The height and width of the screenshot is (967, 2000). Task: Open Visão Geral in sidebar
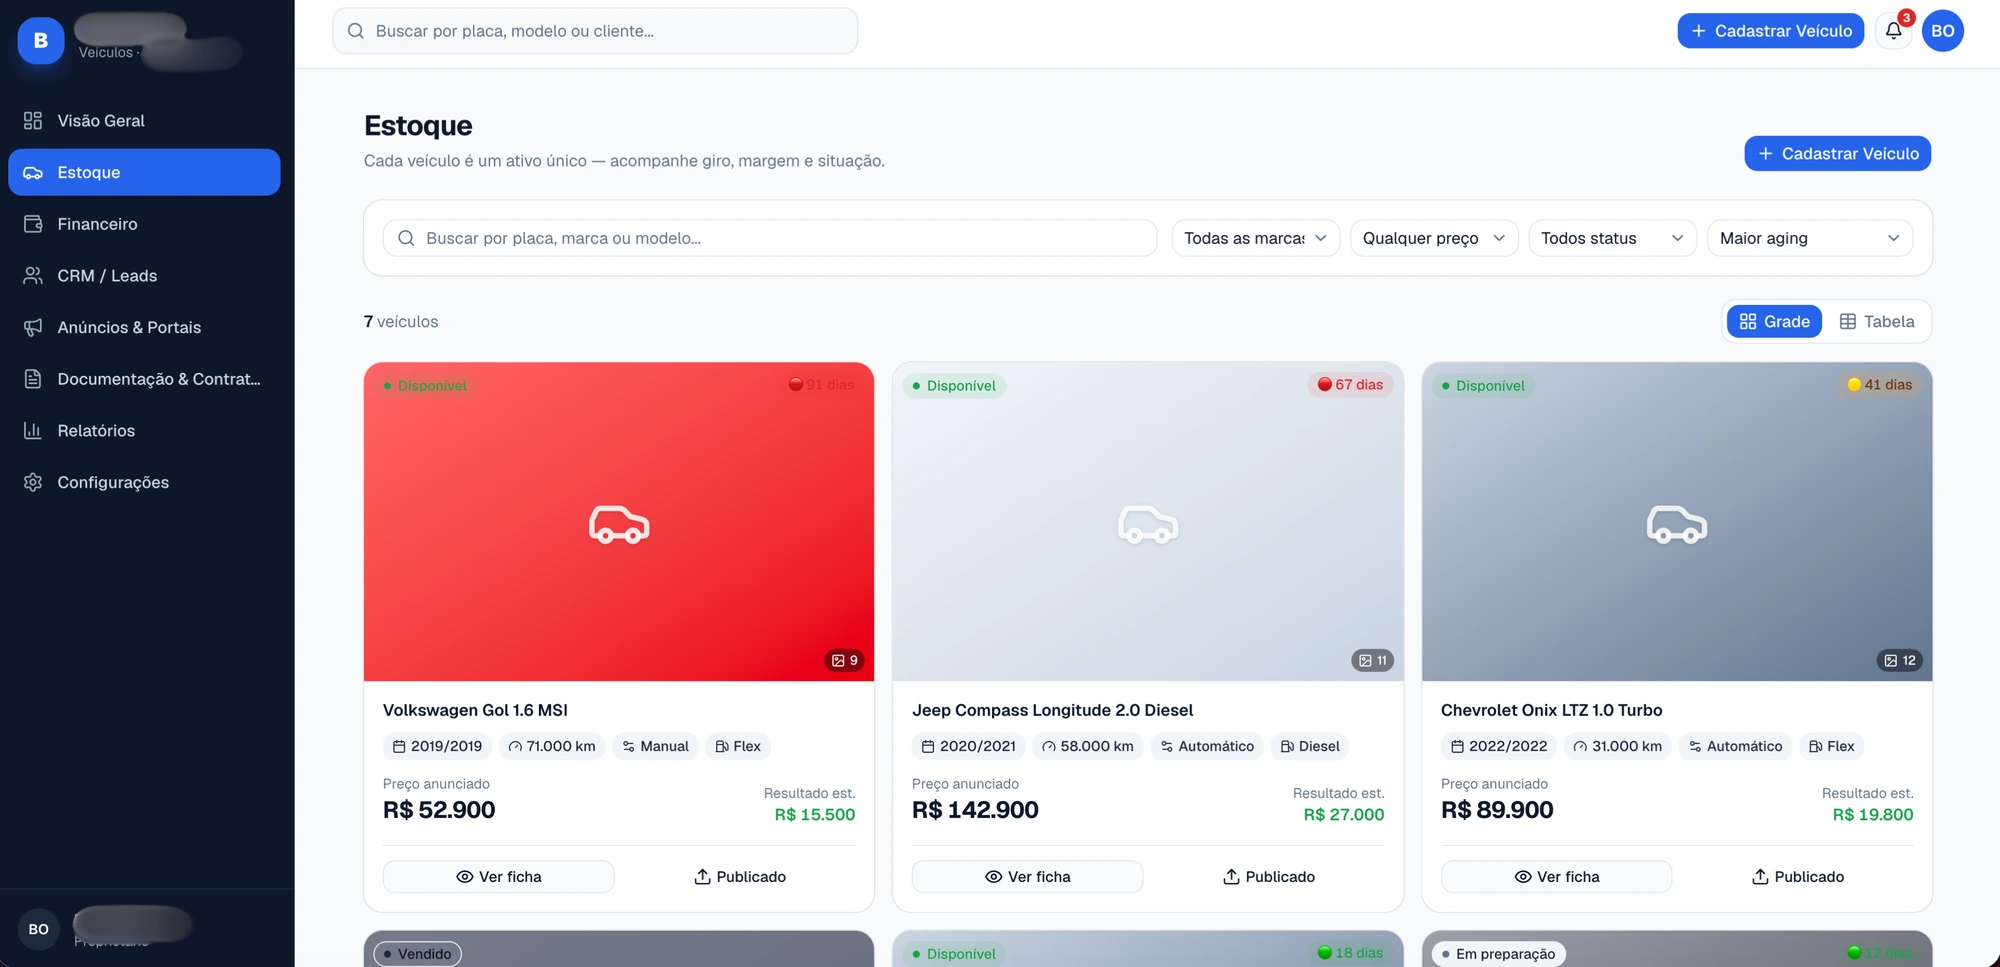pos(144,121)
